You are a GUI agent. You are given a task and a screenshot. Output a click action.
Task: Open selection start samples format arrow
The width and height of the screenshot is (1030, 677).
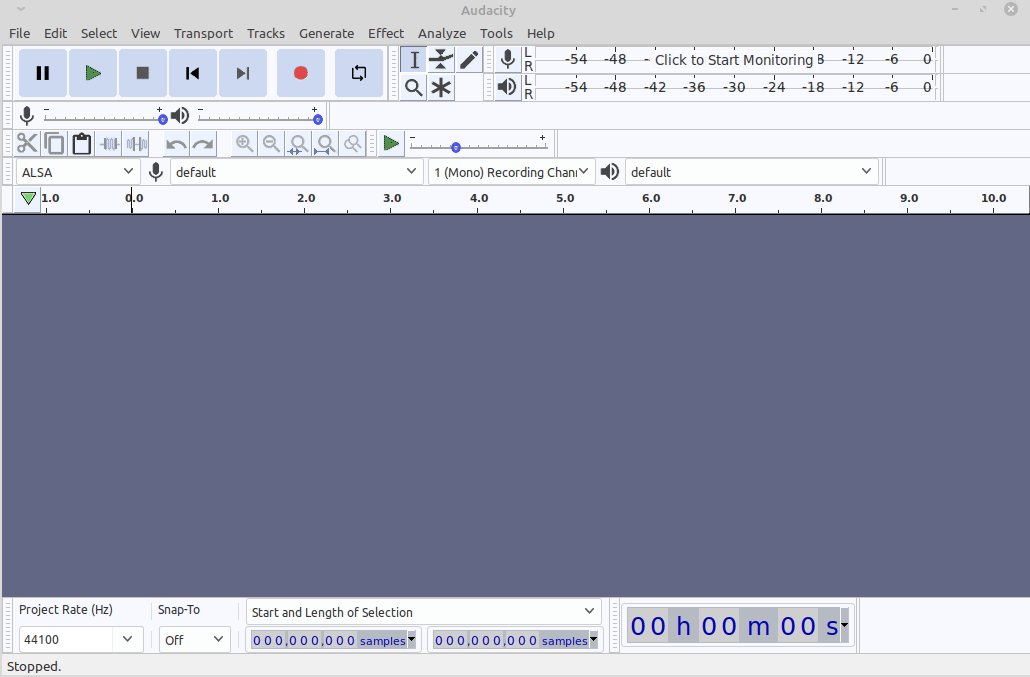tap(412, 639)
